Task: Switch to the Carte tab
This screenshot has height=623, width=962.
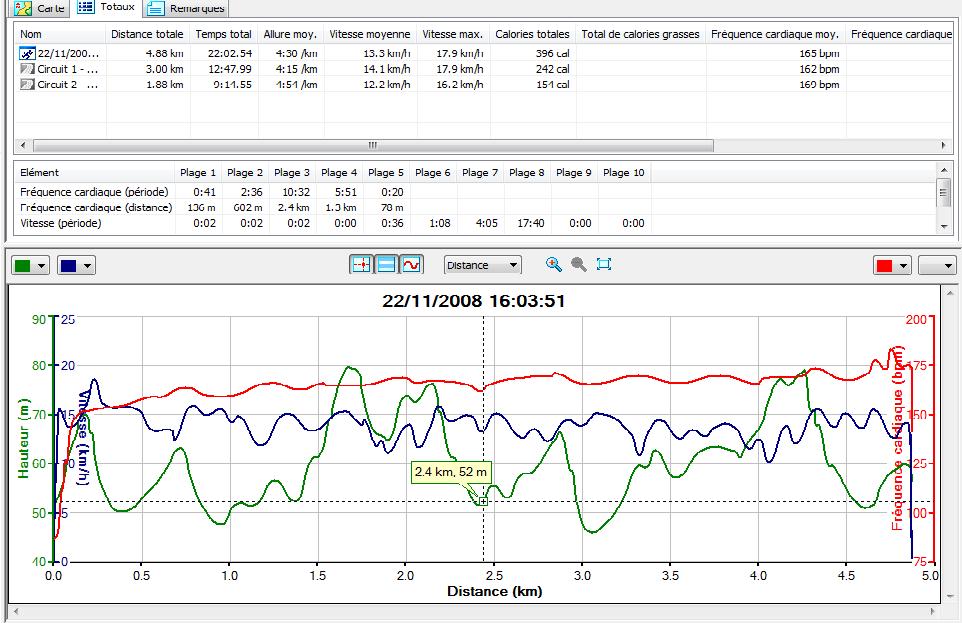Action: click(x=40, y=8)
